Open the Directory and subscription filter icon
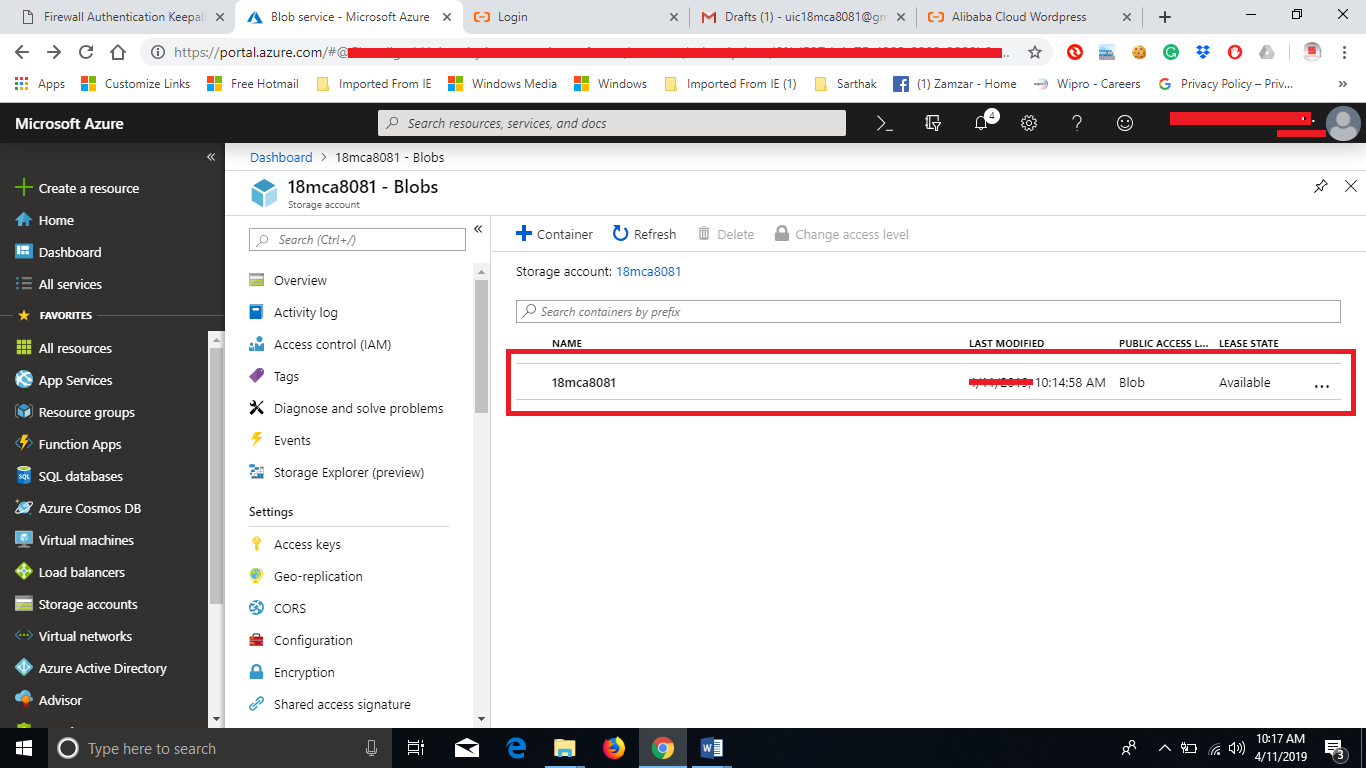1366x768 pixels. (x=933, y=123)
